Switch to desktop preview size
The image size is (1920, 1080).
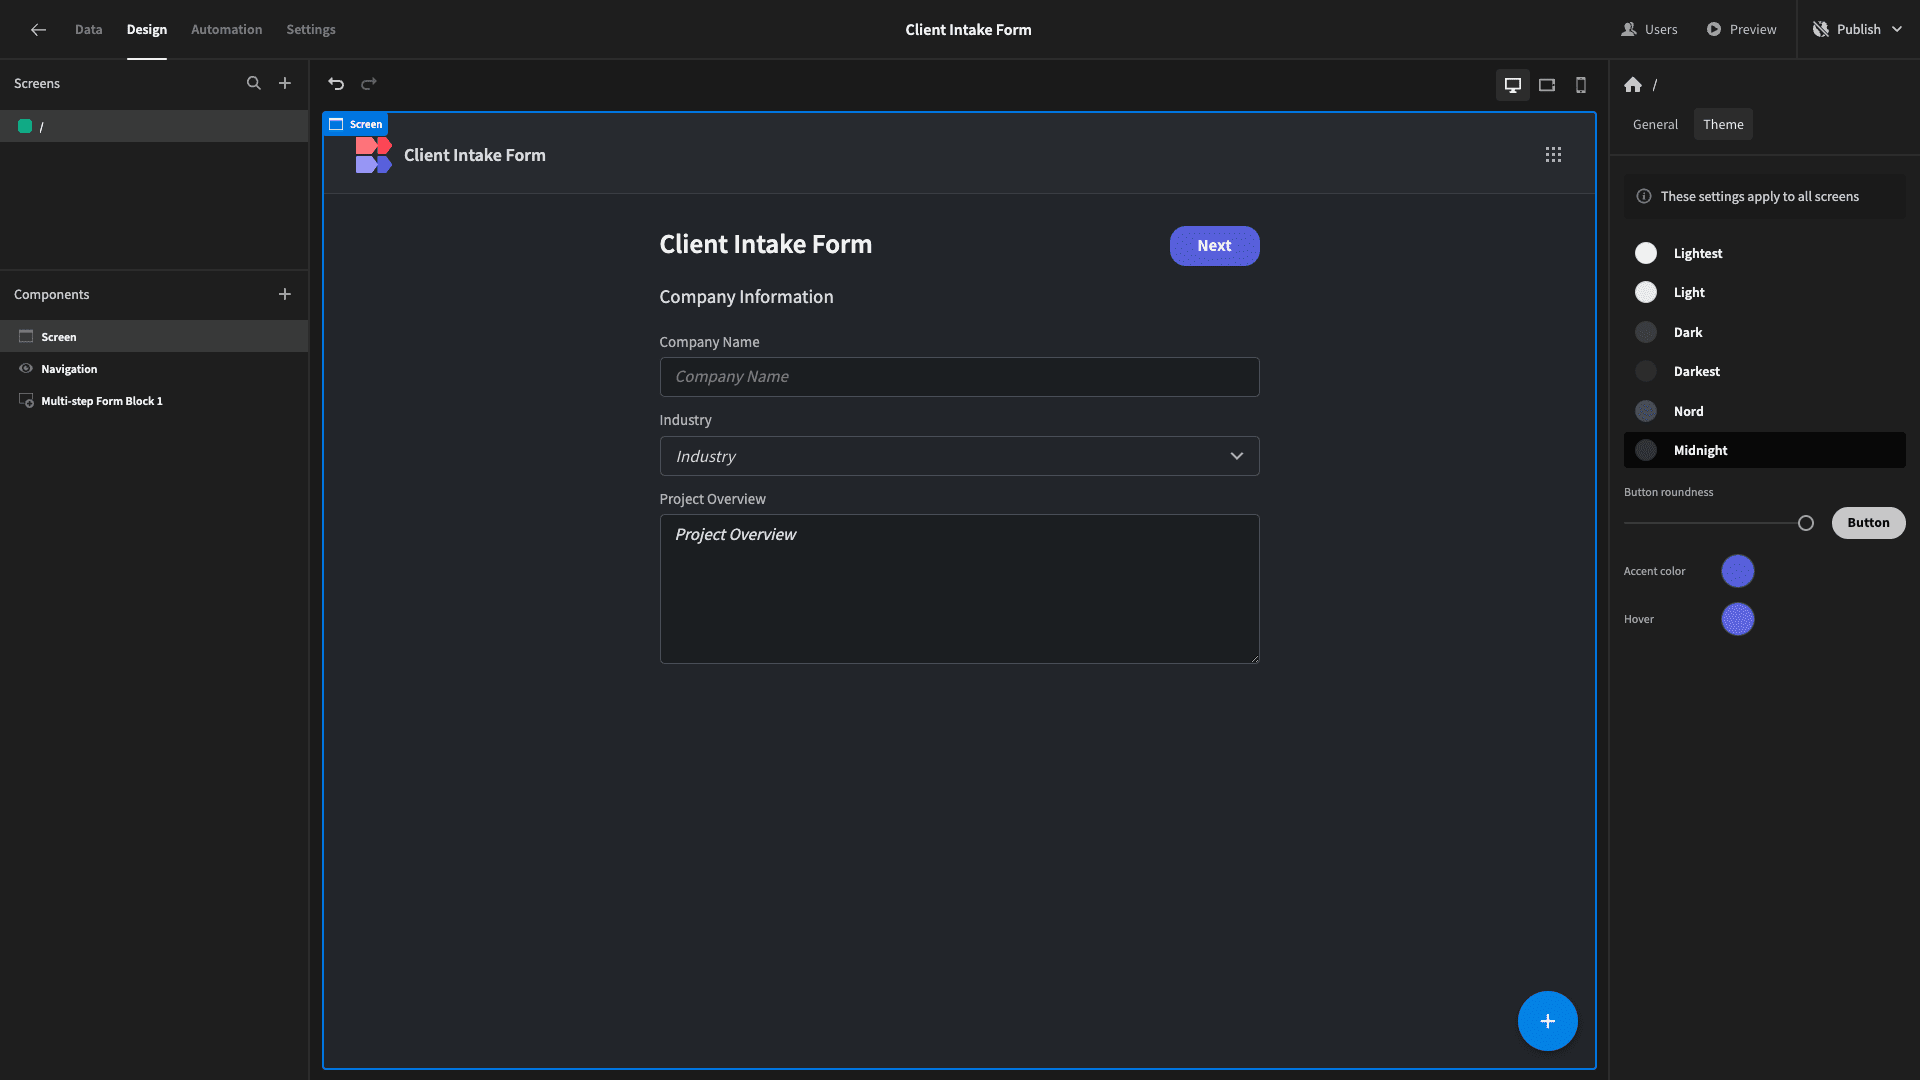pyautogui.click(x=1513, y=85)
